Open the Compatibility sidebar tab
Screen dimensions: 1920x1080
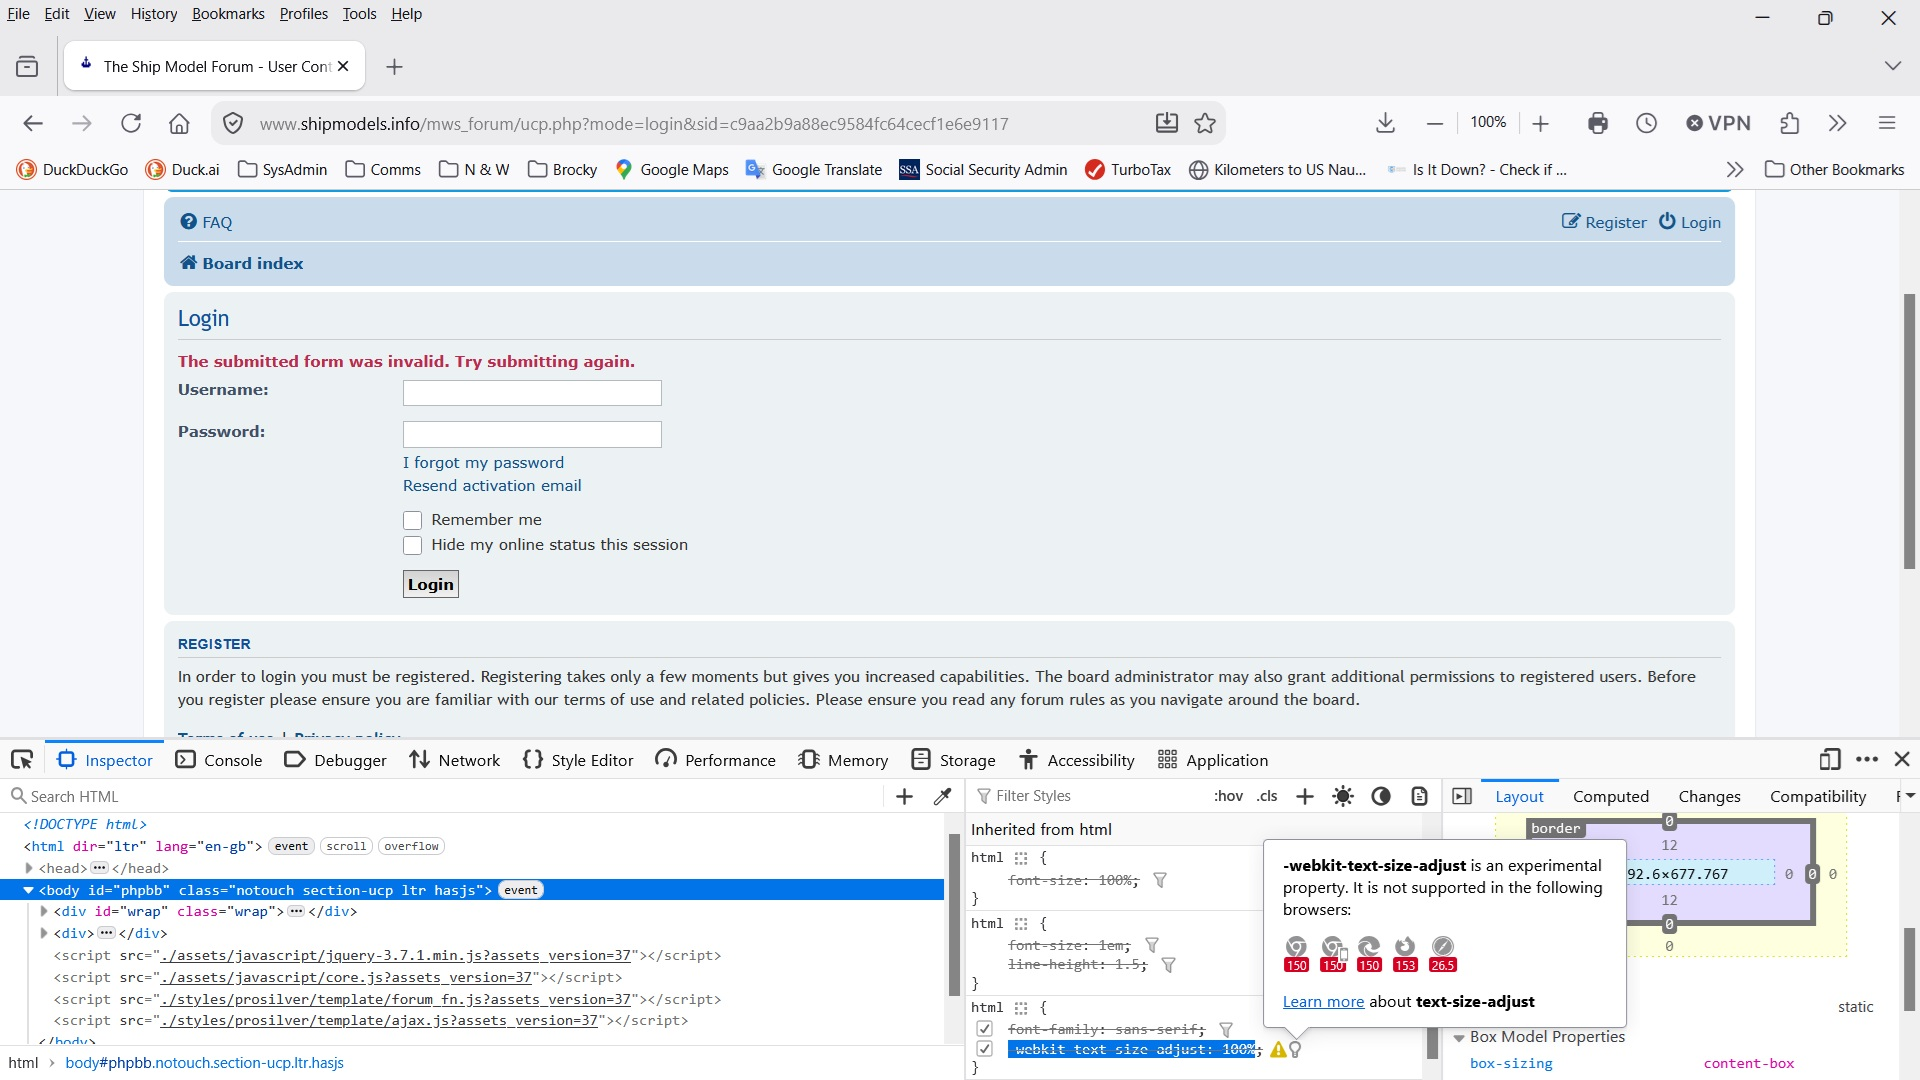(x=1817, y=796)
